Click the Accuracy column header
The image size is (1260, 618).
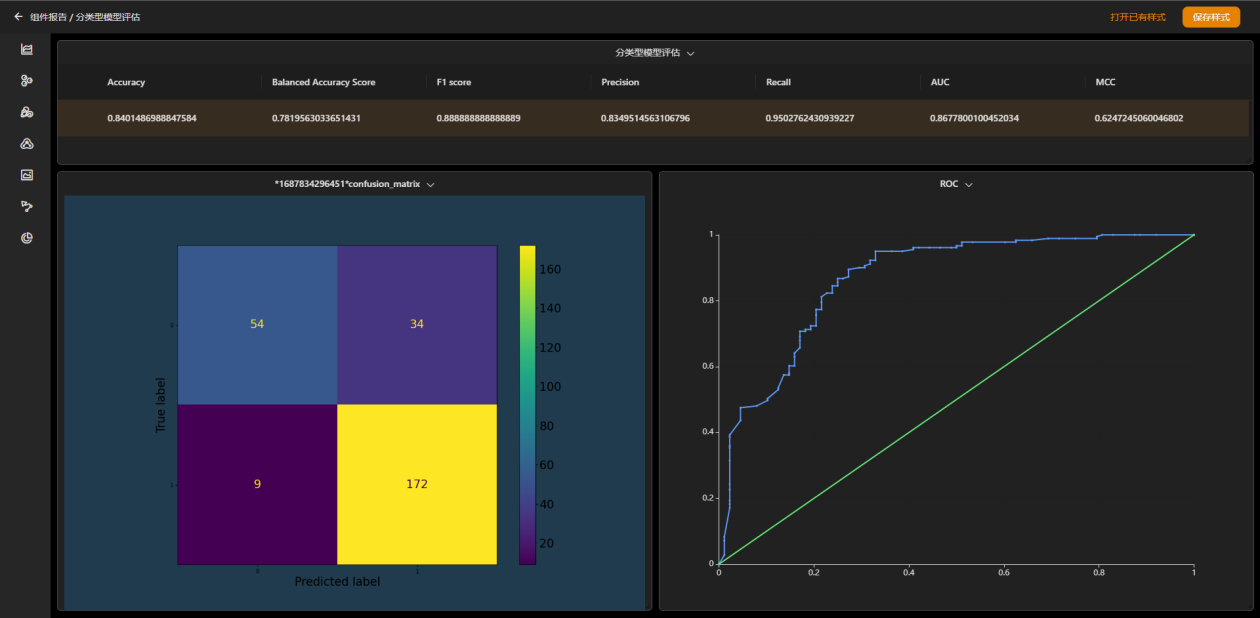(x=126, y=82)
